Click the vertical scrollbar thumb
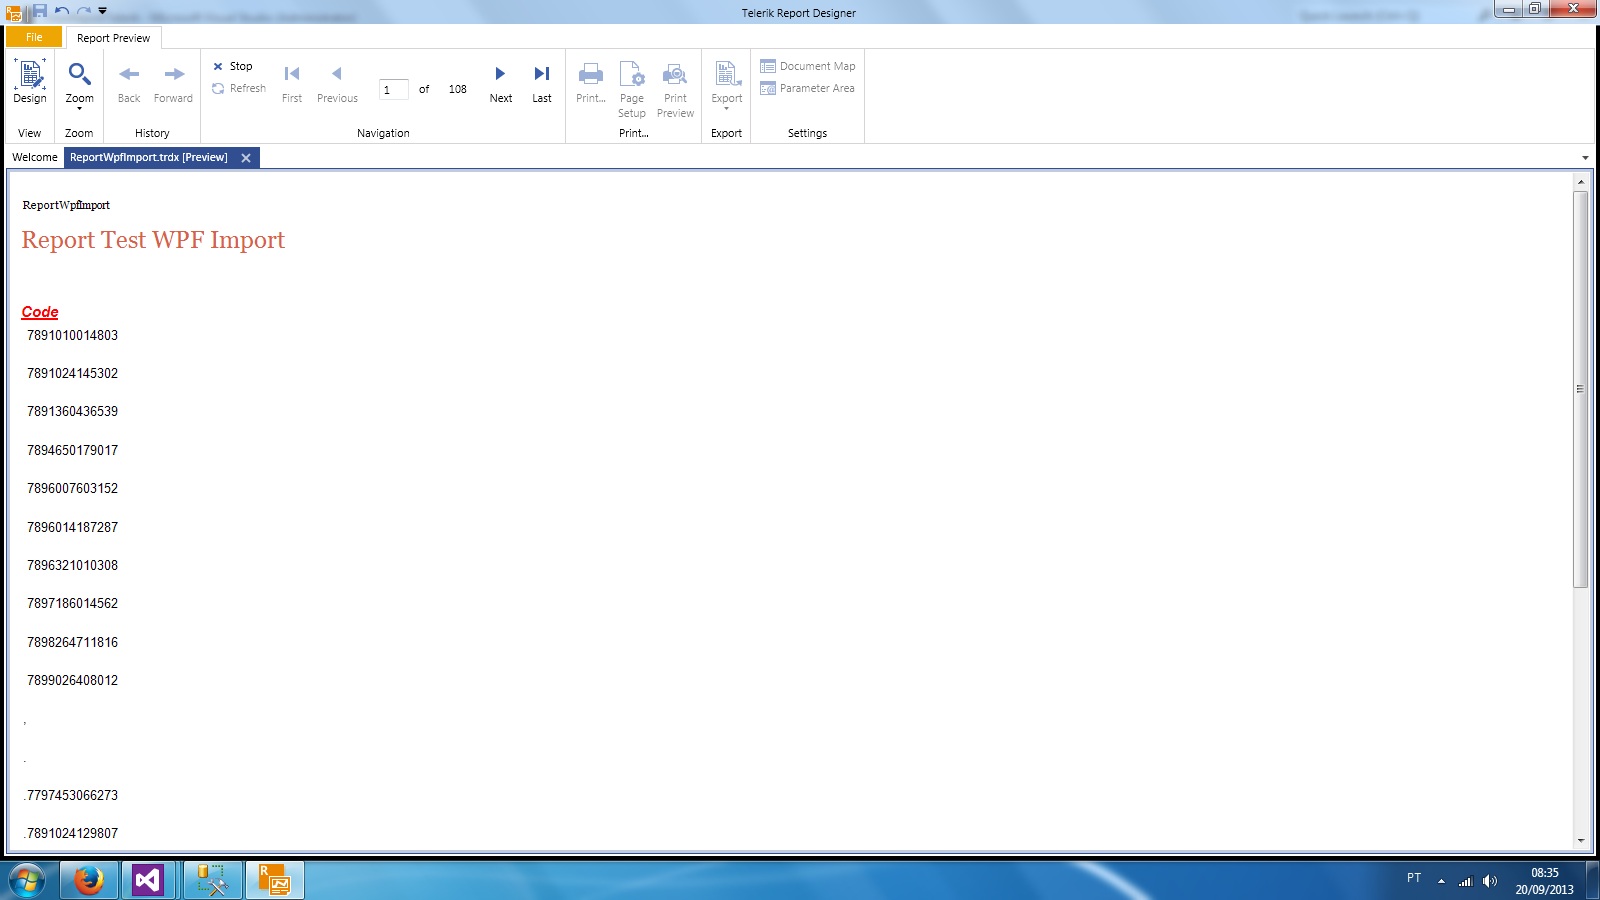 tap(1580, 389)
